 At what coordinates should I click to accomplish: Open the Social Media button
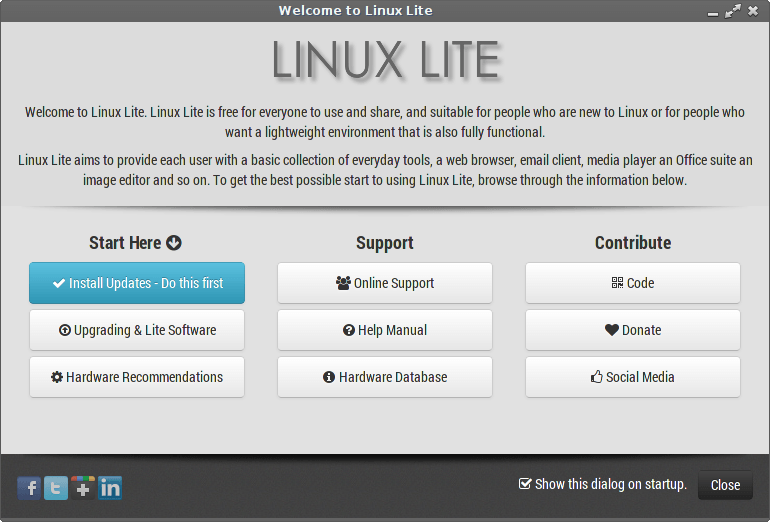633,377
